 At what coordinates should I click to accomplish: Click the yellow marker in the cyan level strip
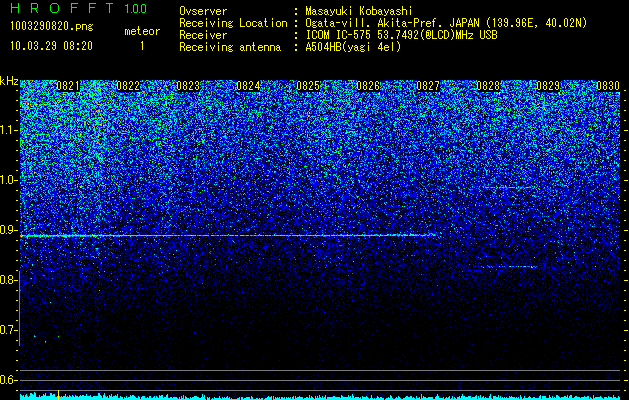tap(59, 394)
